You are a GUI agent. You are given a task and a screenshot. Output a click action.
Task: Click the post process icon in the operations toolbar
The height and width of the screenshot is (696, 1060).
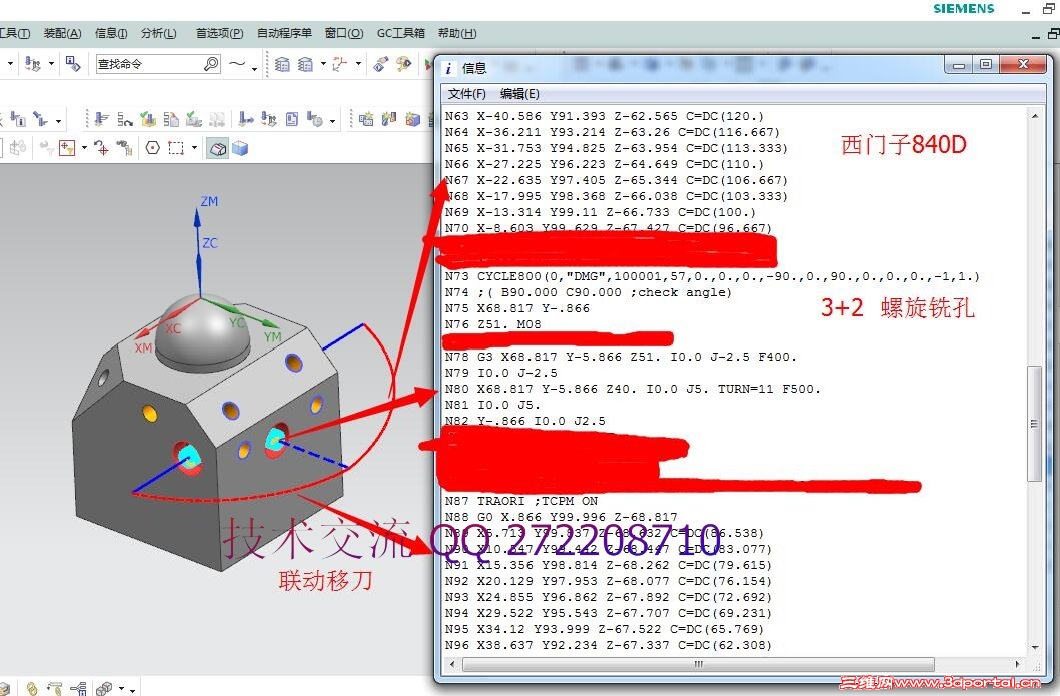(268, 120)
